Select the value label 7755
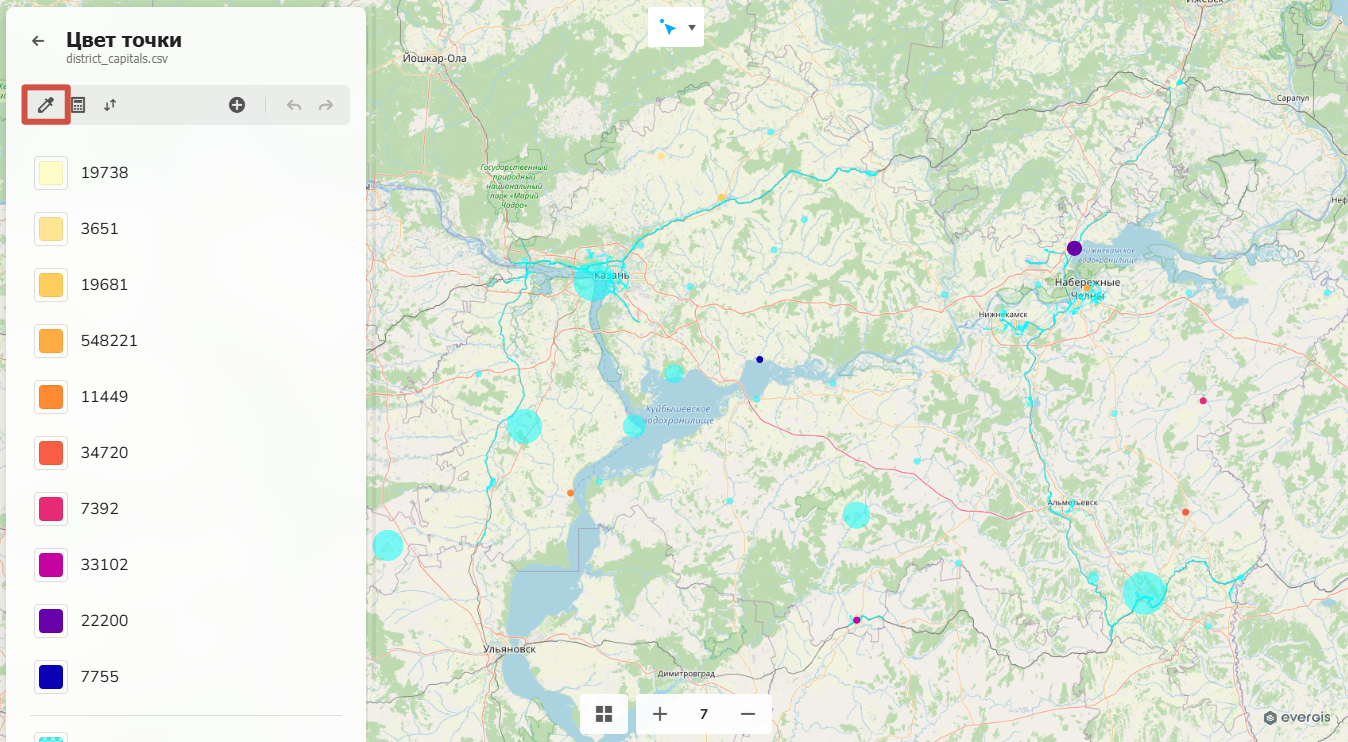The image size is (1348, 742). (100, 677)
